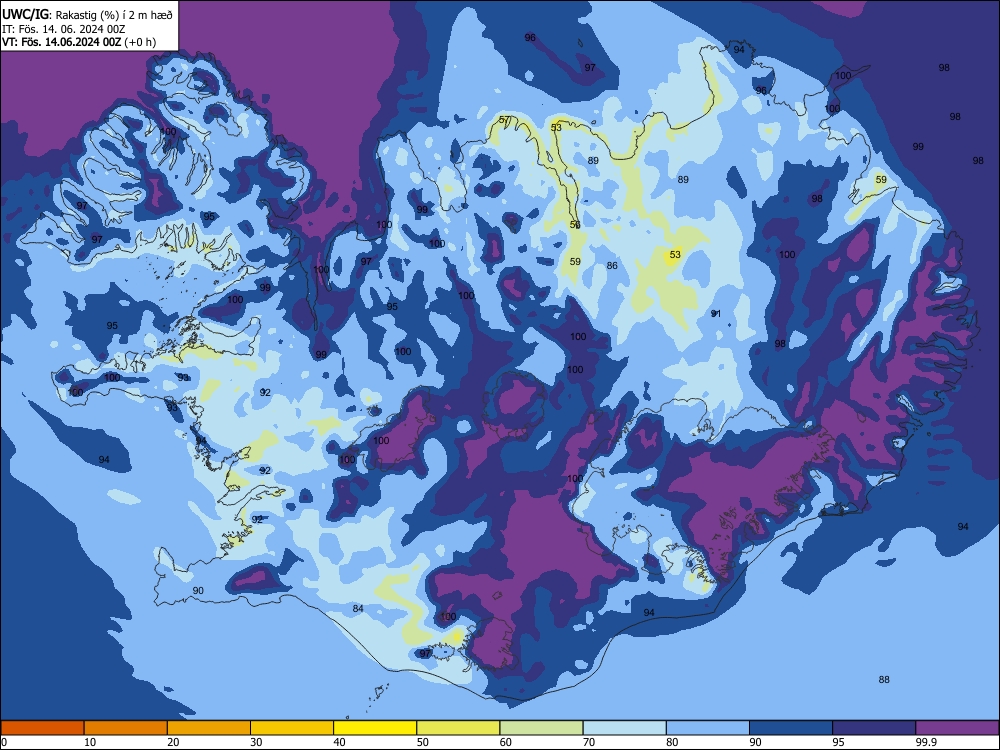Pick the pale yellow 50–60 legend swatch
The height and width of the screenshot is (750, 1000).
(x=459, y=728)
